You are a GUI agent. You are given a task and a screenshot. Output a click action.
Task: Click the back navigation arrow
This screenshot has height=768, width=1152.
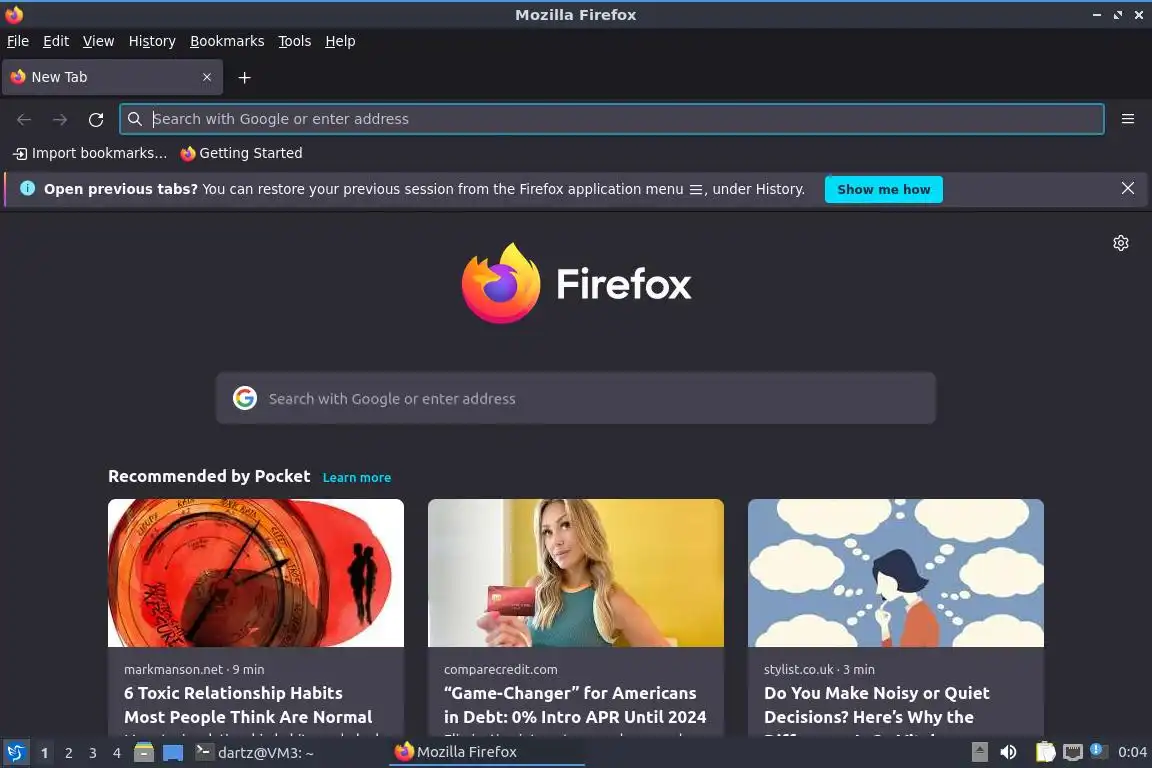(24, 119)
